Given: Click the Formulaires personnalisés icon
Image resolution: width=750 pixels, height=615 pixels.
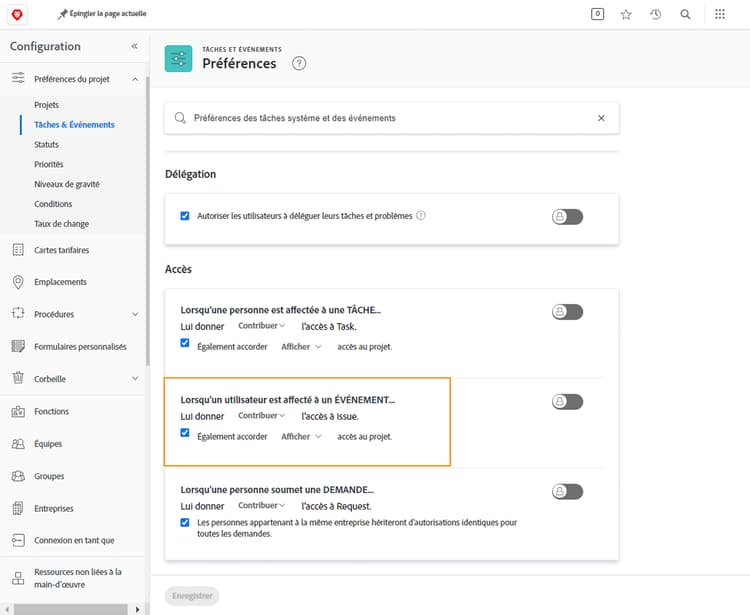Looking at the screenshot, I should (18, 346).
